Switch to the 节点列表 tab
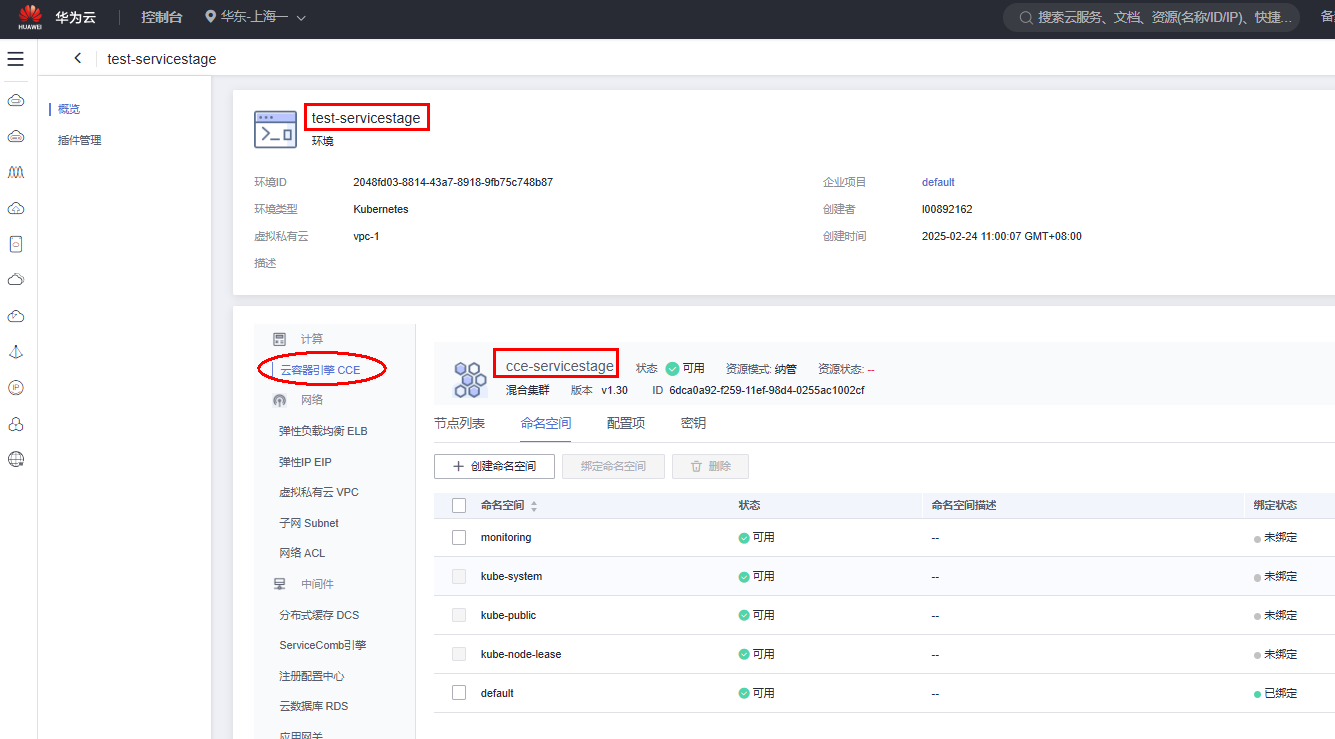This screenshot has height=739, width=1335. pos(459,423)
